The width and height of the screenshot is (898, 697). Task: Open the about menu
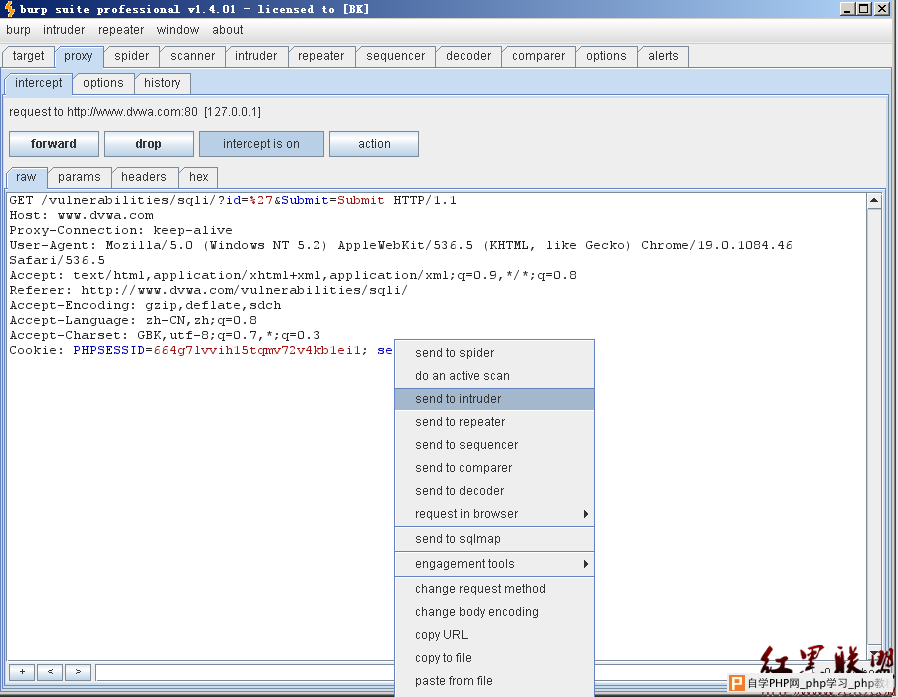(227, 30)
